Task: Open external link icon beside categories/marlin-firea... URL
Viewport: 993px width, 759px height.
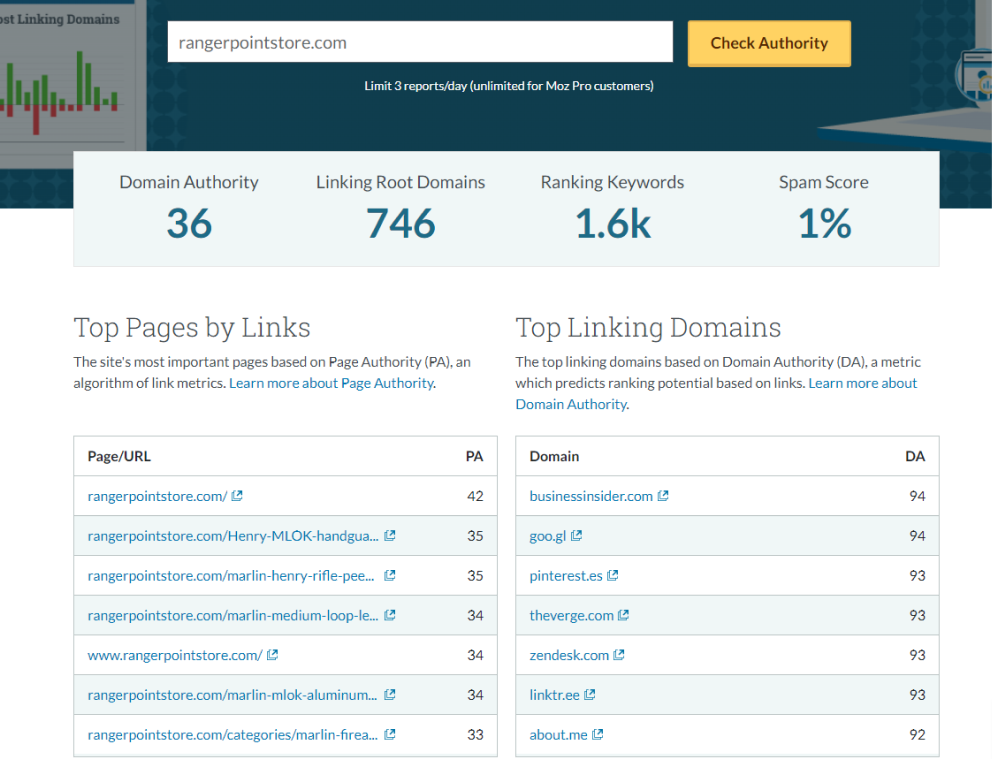Action: click(x=389, y=734)
